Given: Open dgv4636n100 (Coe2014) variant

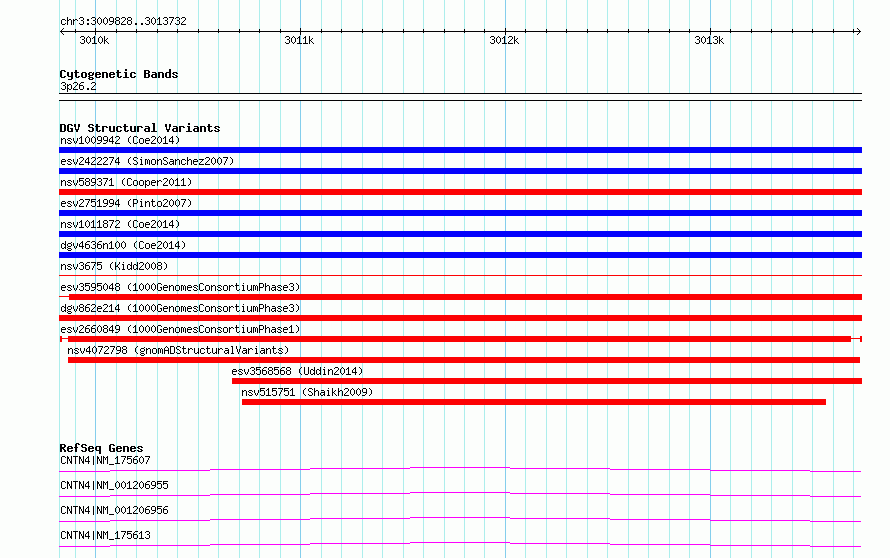Looking at the screenshot, I should (123, 245).
